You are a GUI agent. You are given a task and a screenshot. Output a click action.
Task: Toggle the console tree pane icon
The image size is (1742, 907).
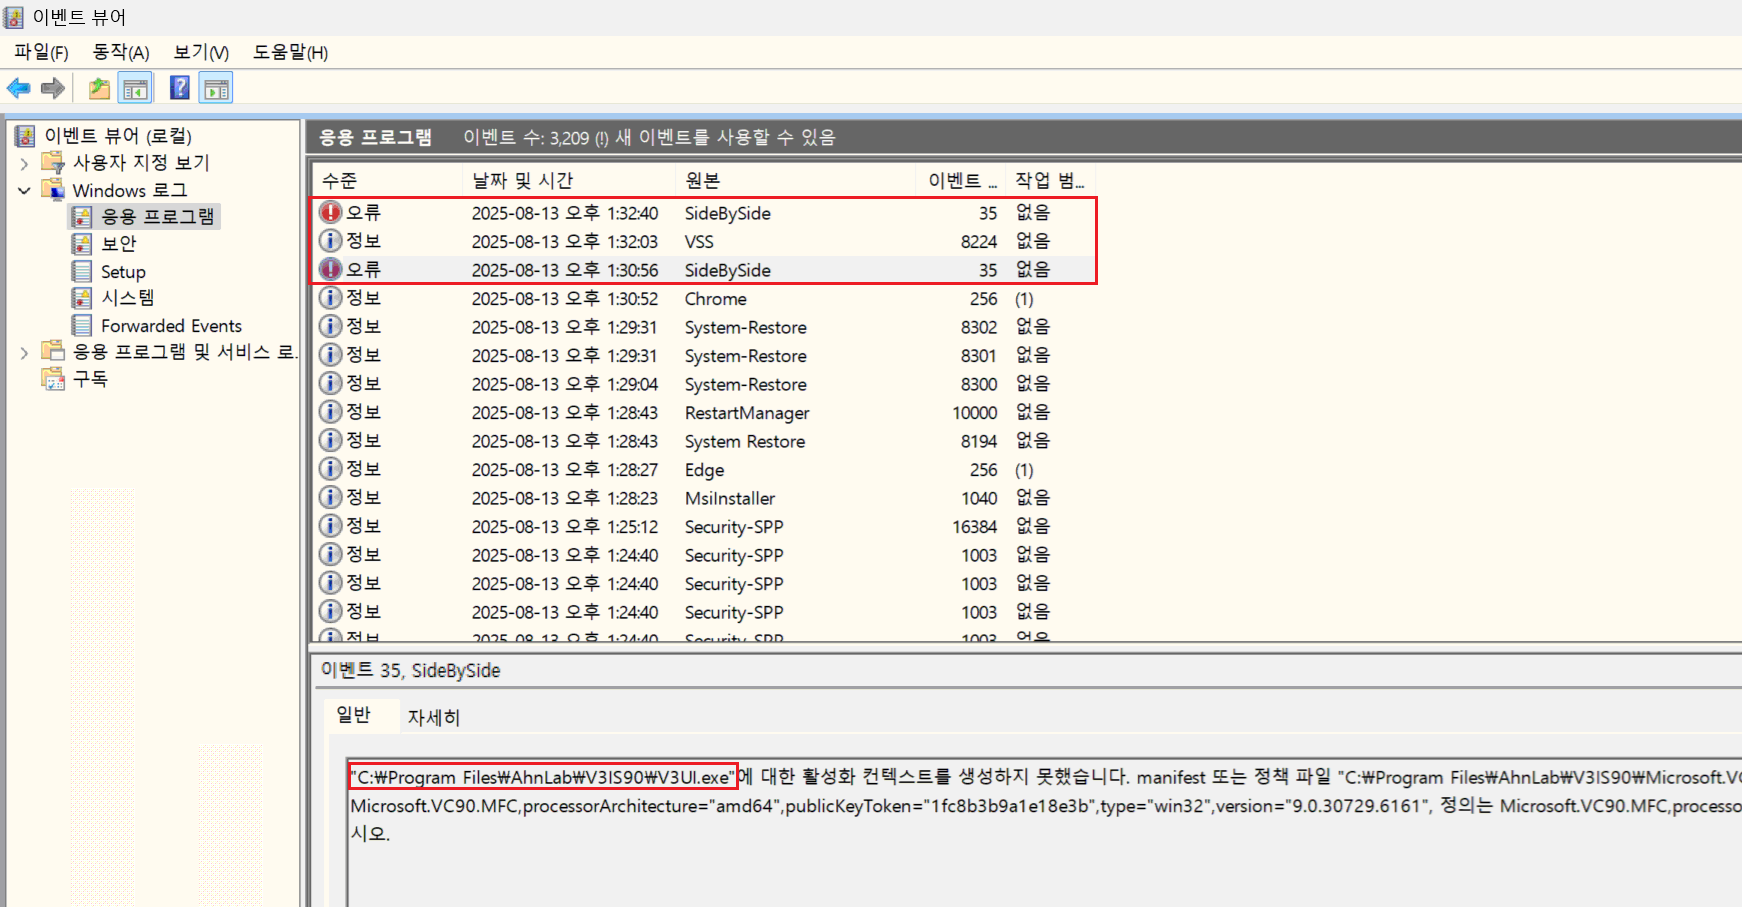tap(135, 88)
